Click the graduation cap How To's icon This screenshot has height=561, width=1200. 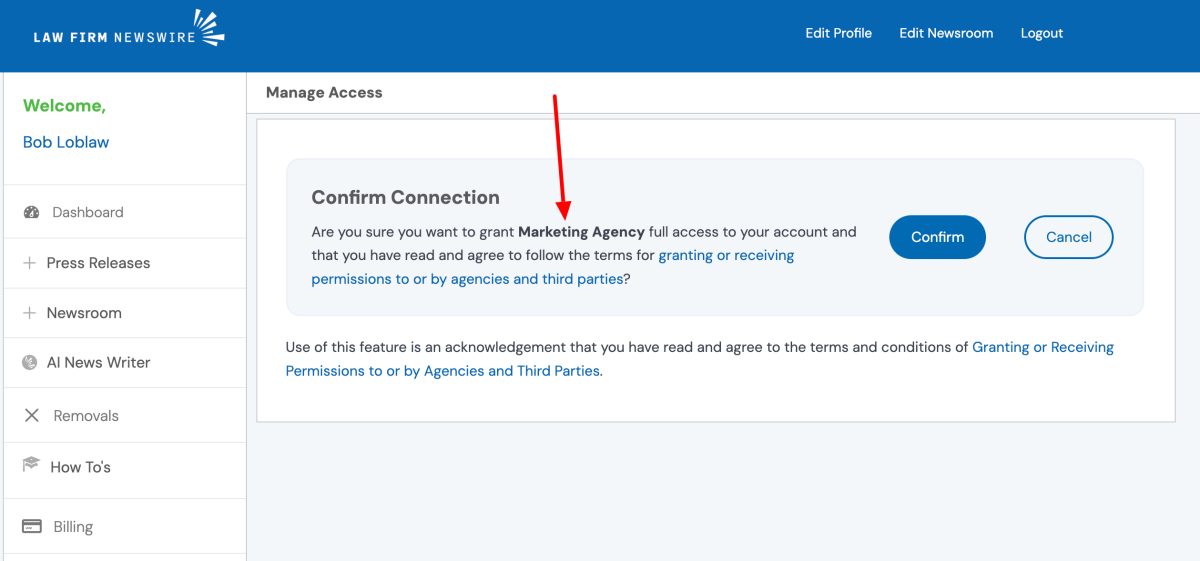(31, 466)
